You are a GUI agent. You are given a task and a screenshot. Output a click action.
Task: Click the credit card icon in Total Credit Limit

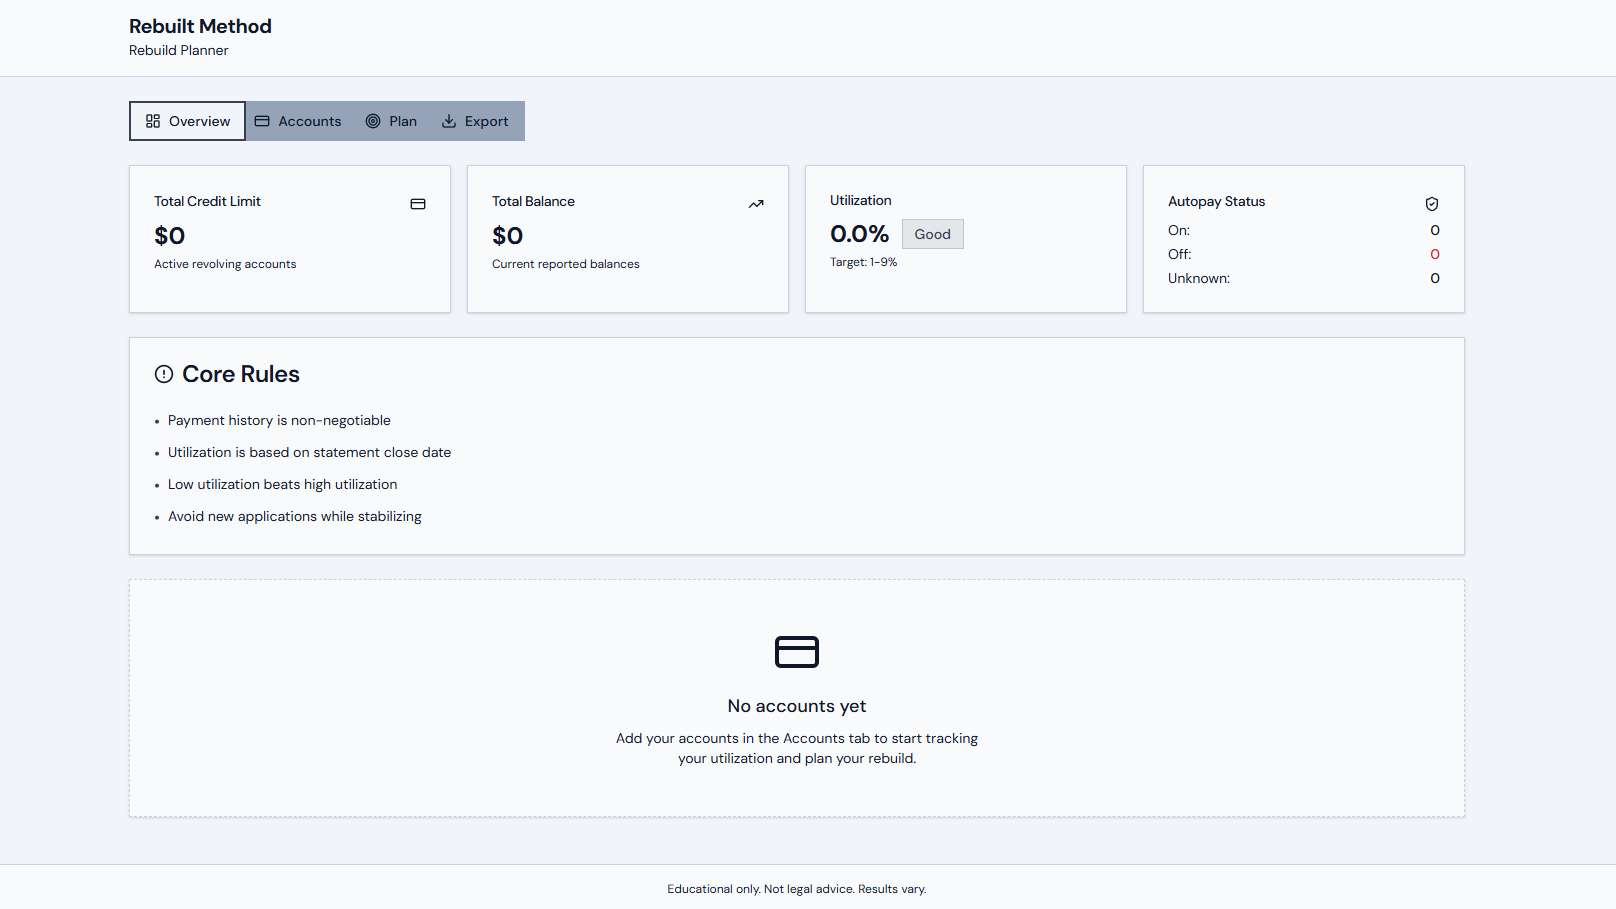click(x=418, y=204)
